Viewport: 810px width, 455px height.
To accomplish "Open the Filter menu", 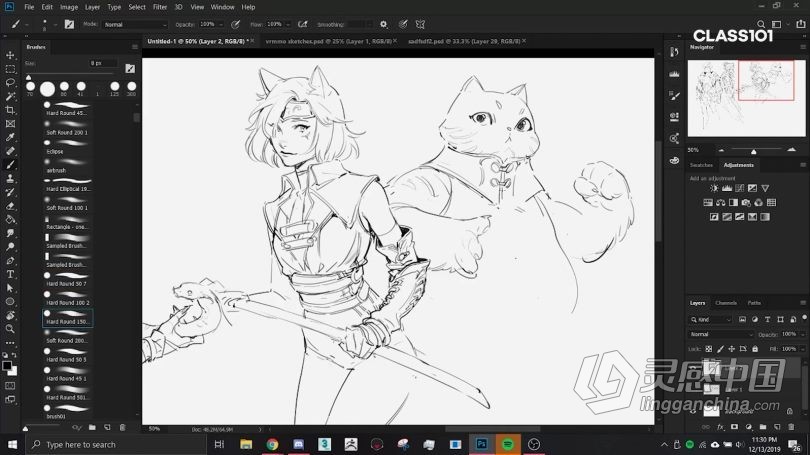I will point(160,7).
